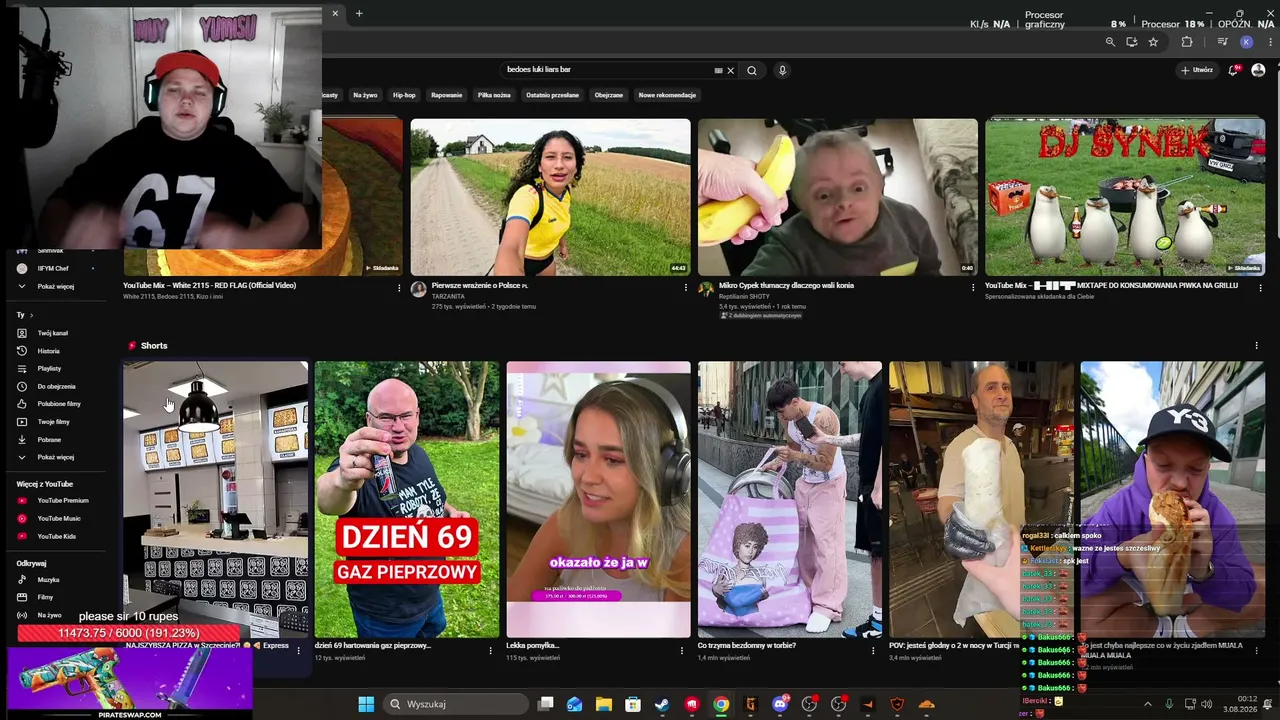Expand Pokaż więcej under Pobrane
This screenshot has width=1280, height=720.
(x=55, y=457)
